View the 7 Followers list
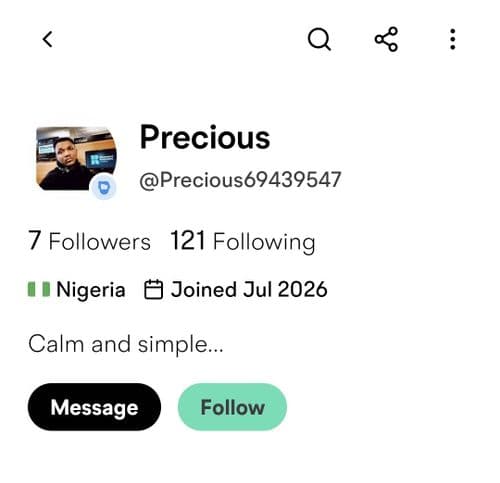The image size is (500, 483). [x=89, y=241]
